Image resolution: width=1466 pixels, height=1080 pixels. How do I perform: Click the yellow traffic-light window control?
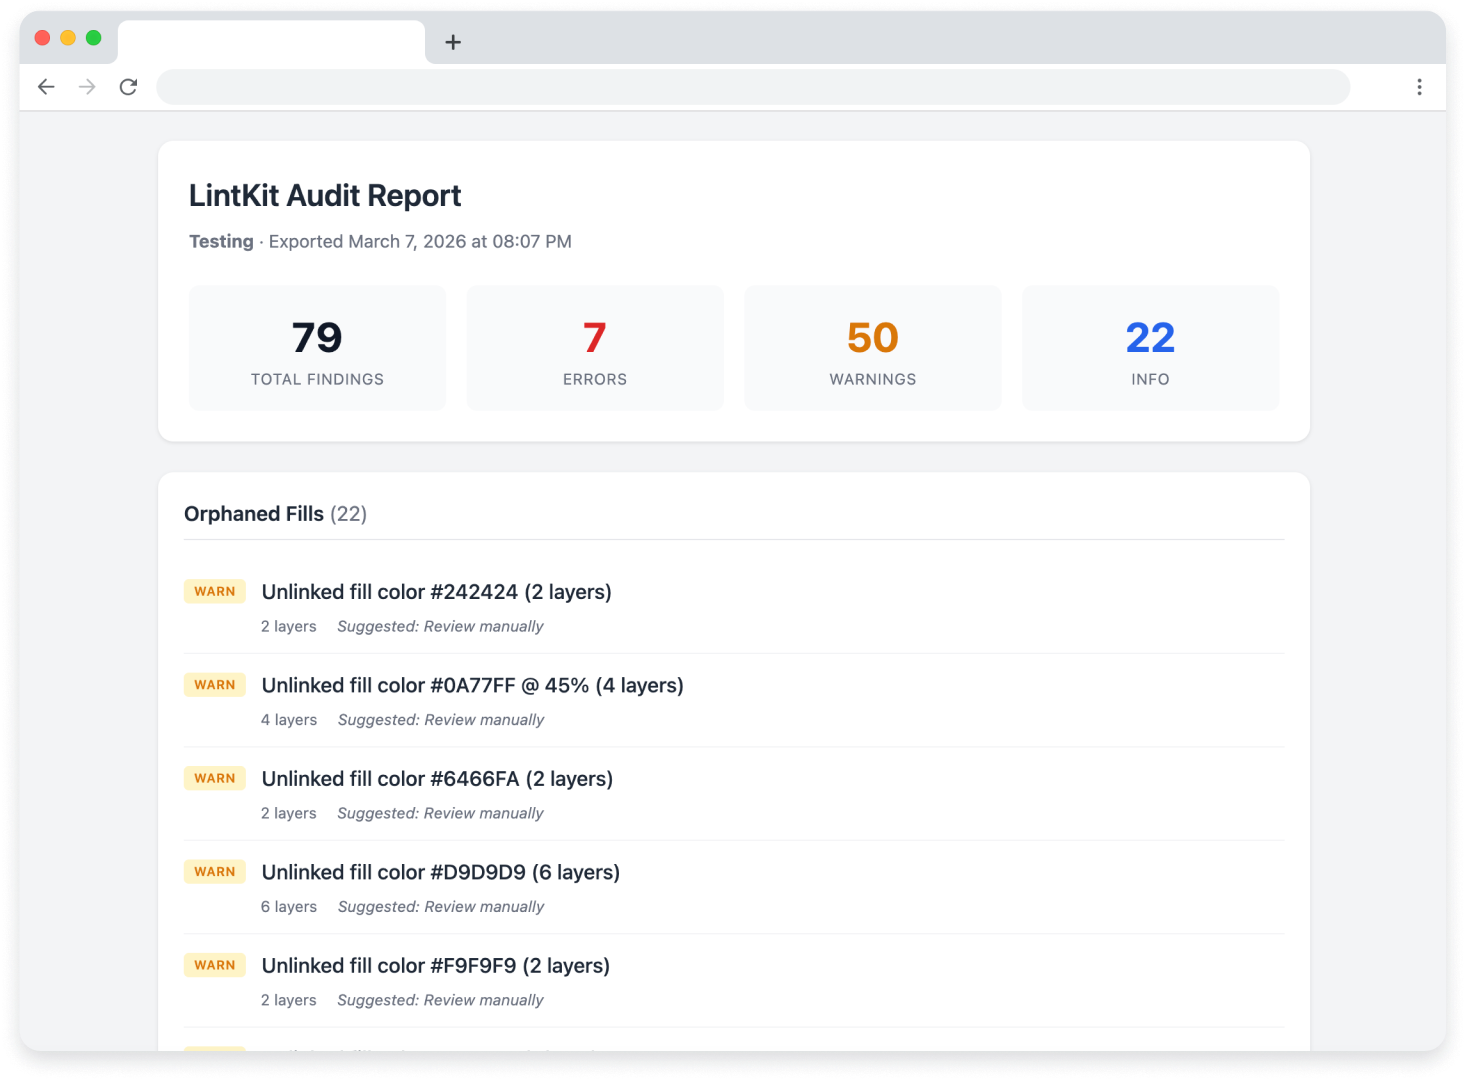coord(67,37)
